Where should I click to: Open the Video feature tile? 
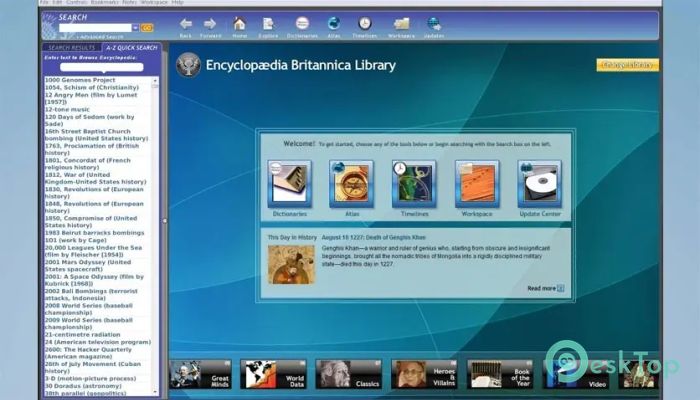pyautogui.click(x=575, y=374)
